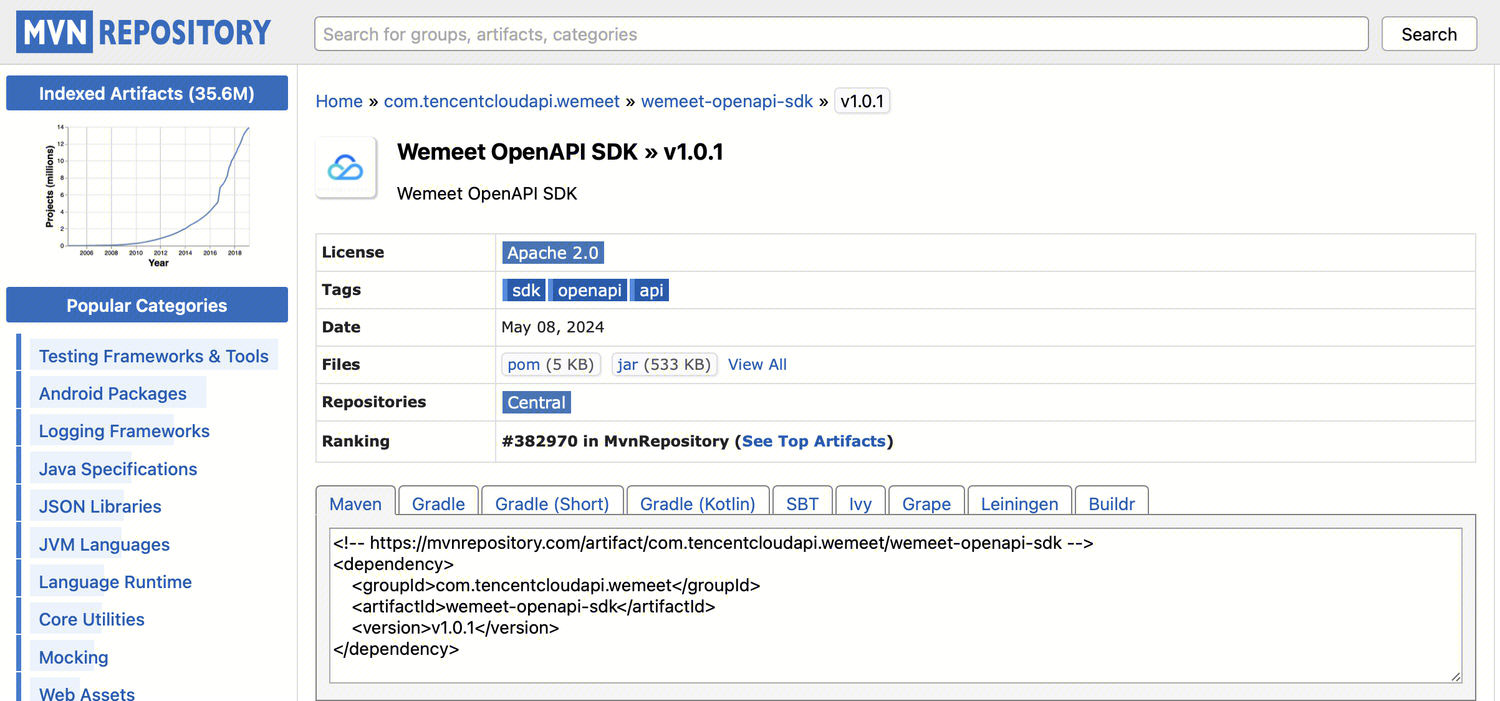Image resolution: width=1500 pixels, height=701 pixels.
Task: Switch to the Ivy tab
Action: coord(860,503)
